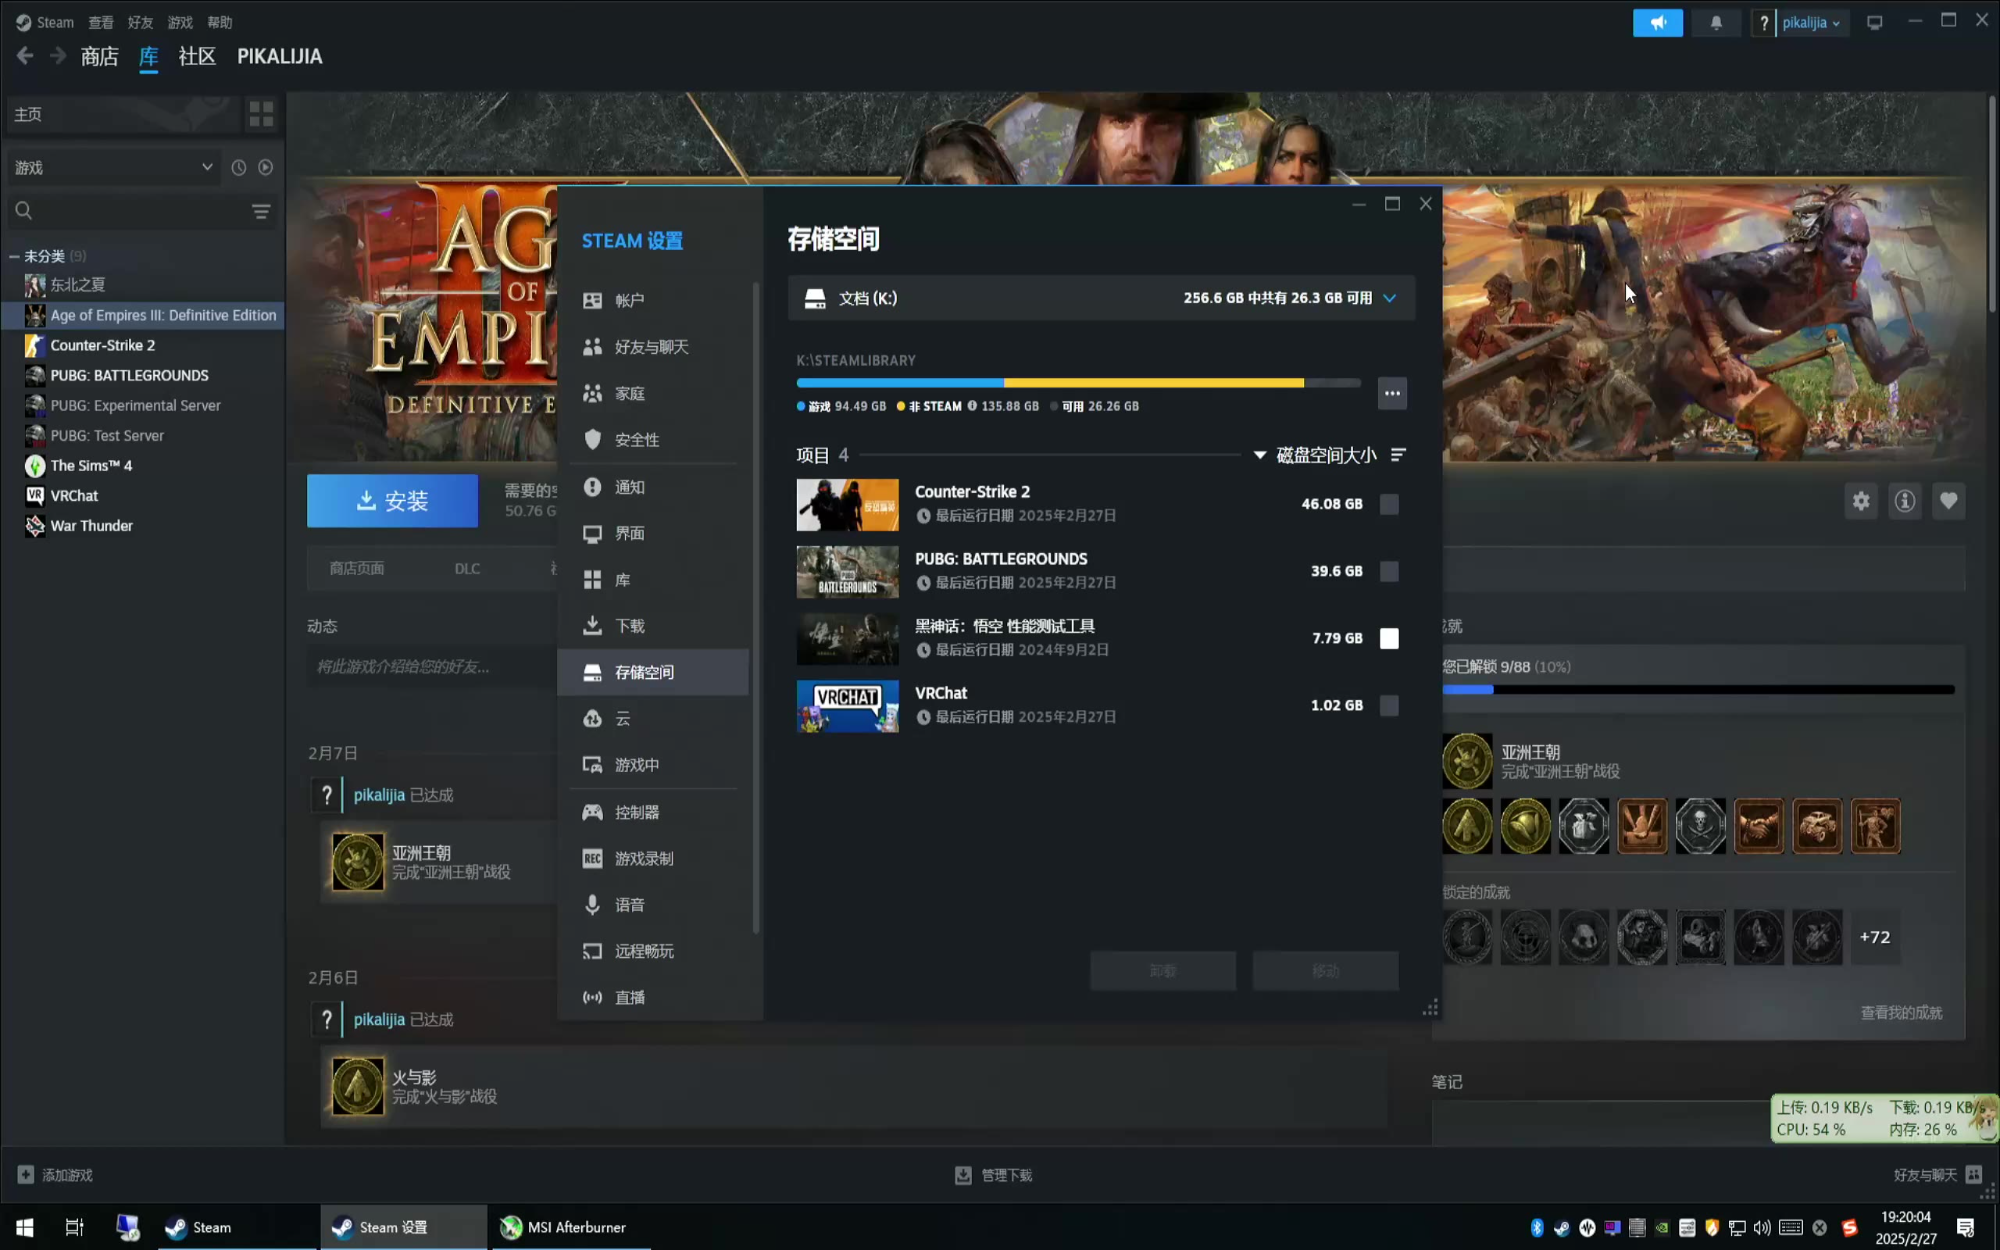The image size is (2000, 1250).
Task: Go back with the navigation arrow
Action: pos(25,56)
